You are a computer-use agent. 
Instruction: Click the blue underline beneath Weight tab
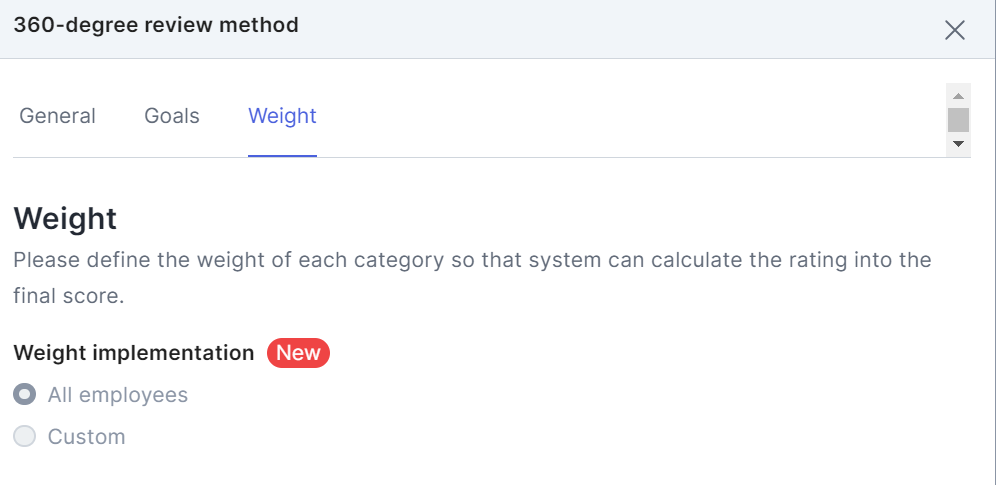coord(282,156)
